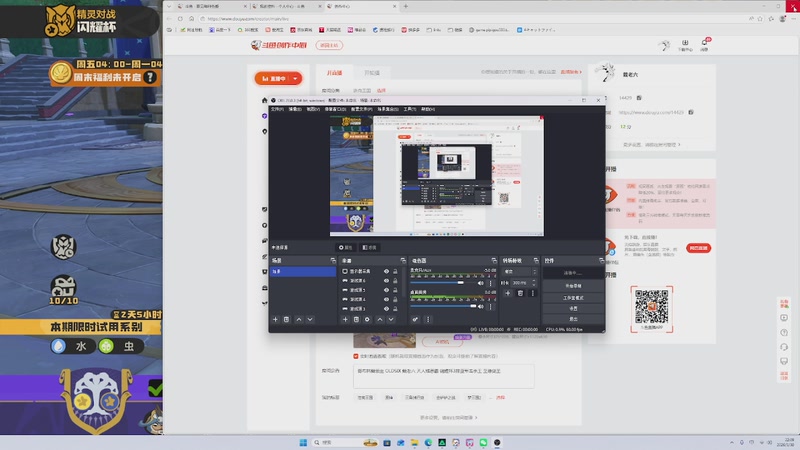This screenshot has height=450, width=800.
Task: Switch to the second tab beside the live tab
Action: point(372,73)
